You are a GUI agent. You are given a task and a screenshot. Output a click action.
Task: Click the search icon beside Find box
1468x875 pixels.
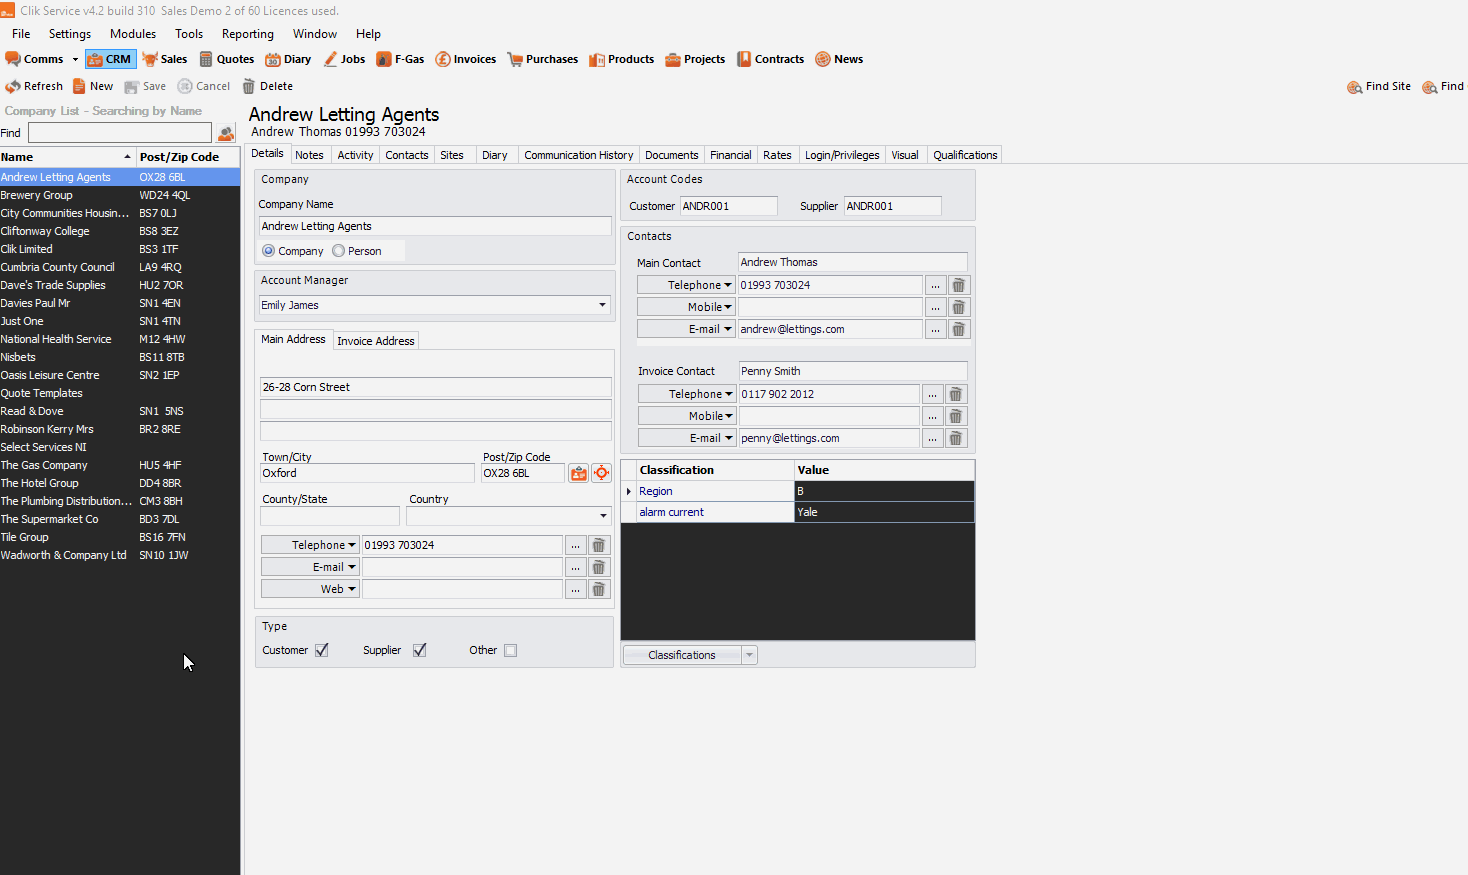226,133
